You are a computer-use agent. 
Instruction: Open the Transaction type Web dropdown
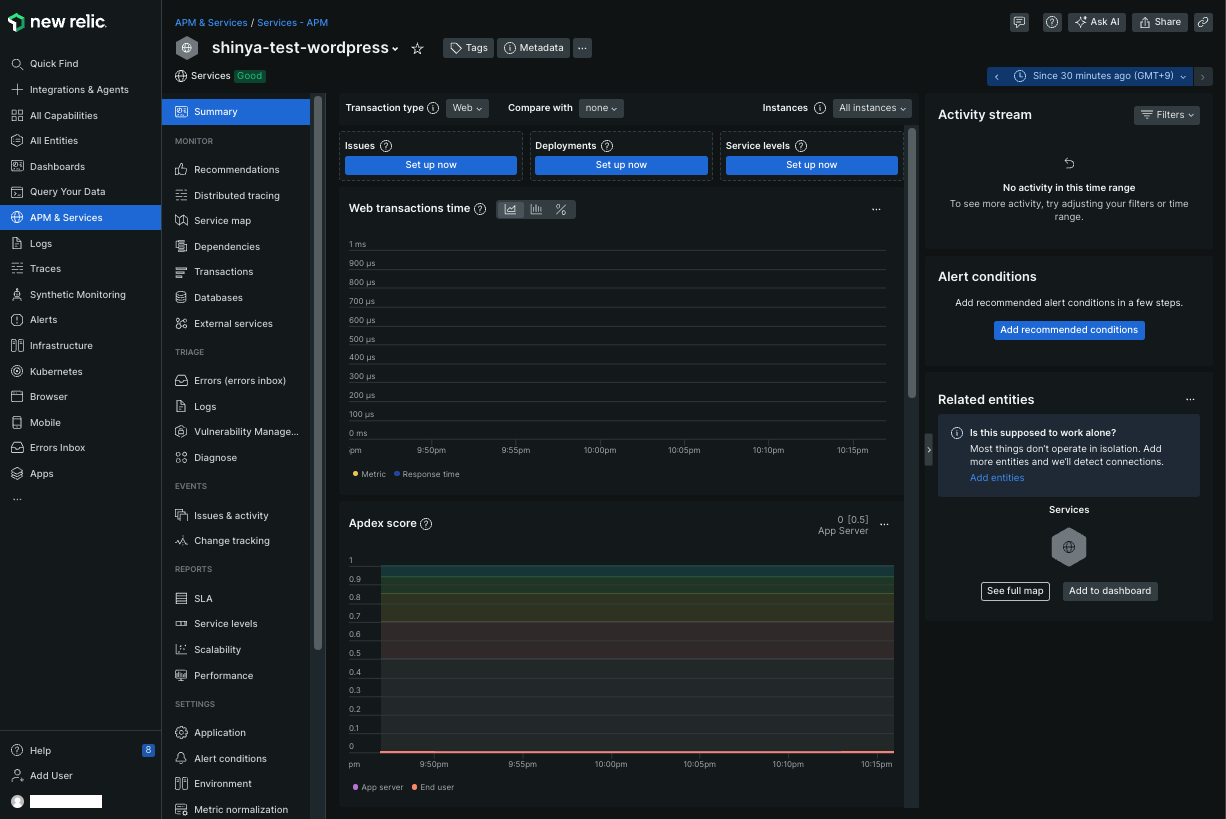[467, 108]
